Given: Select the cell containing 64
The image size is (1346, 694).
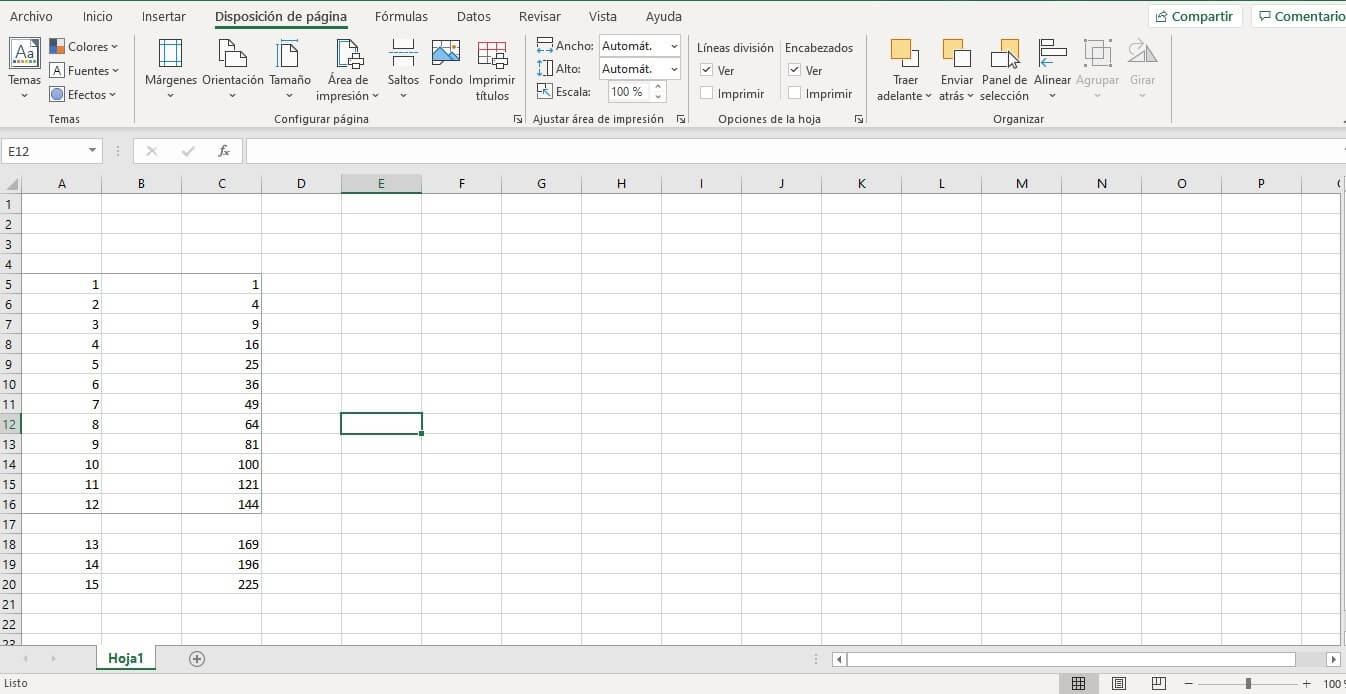Looking at the screenshot, I should (221, 424).
